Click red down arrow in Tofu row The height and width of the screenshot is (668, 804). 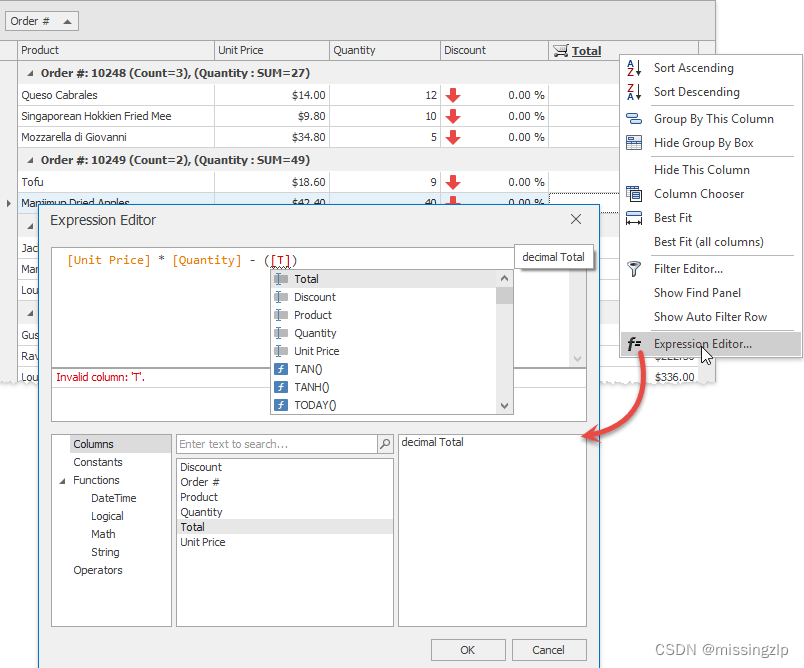tap(453, 183)
